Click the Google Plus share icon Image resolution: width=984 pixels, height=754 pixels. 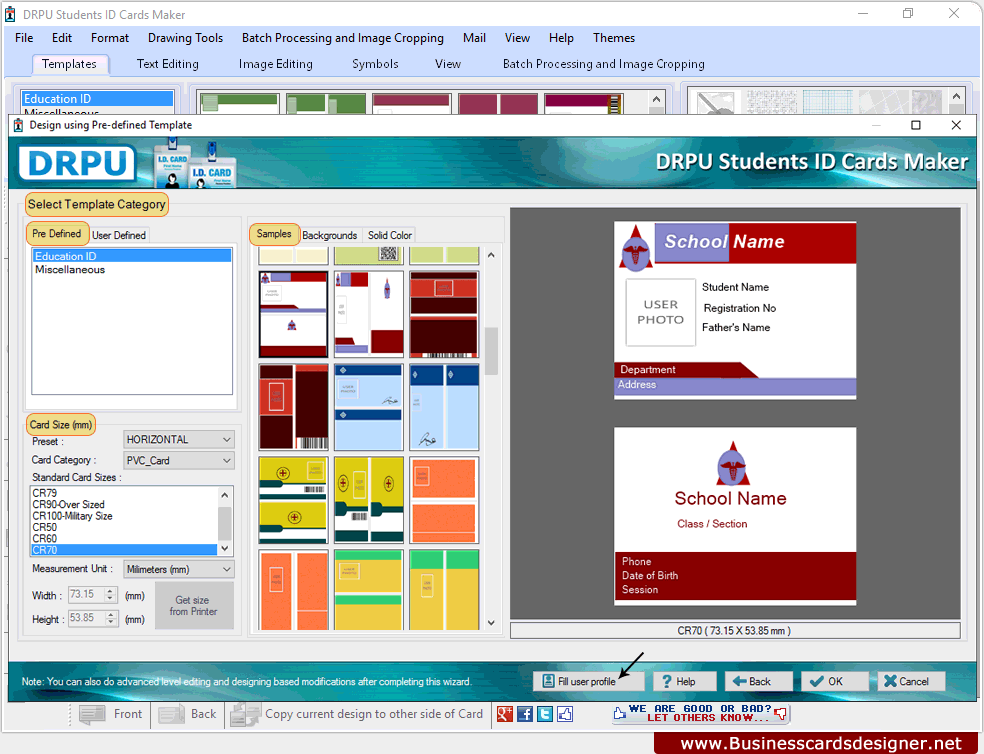click(x=505, y=714)
